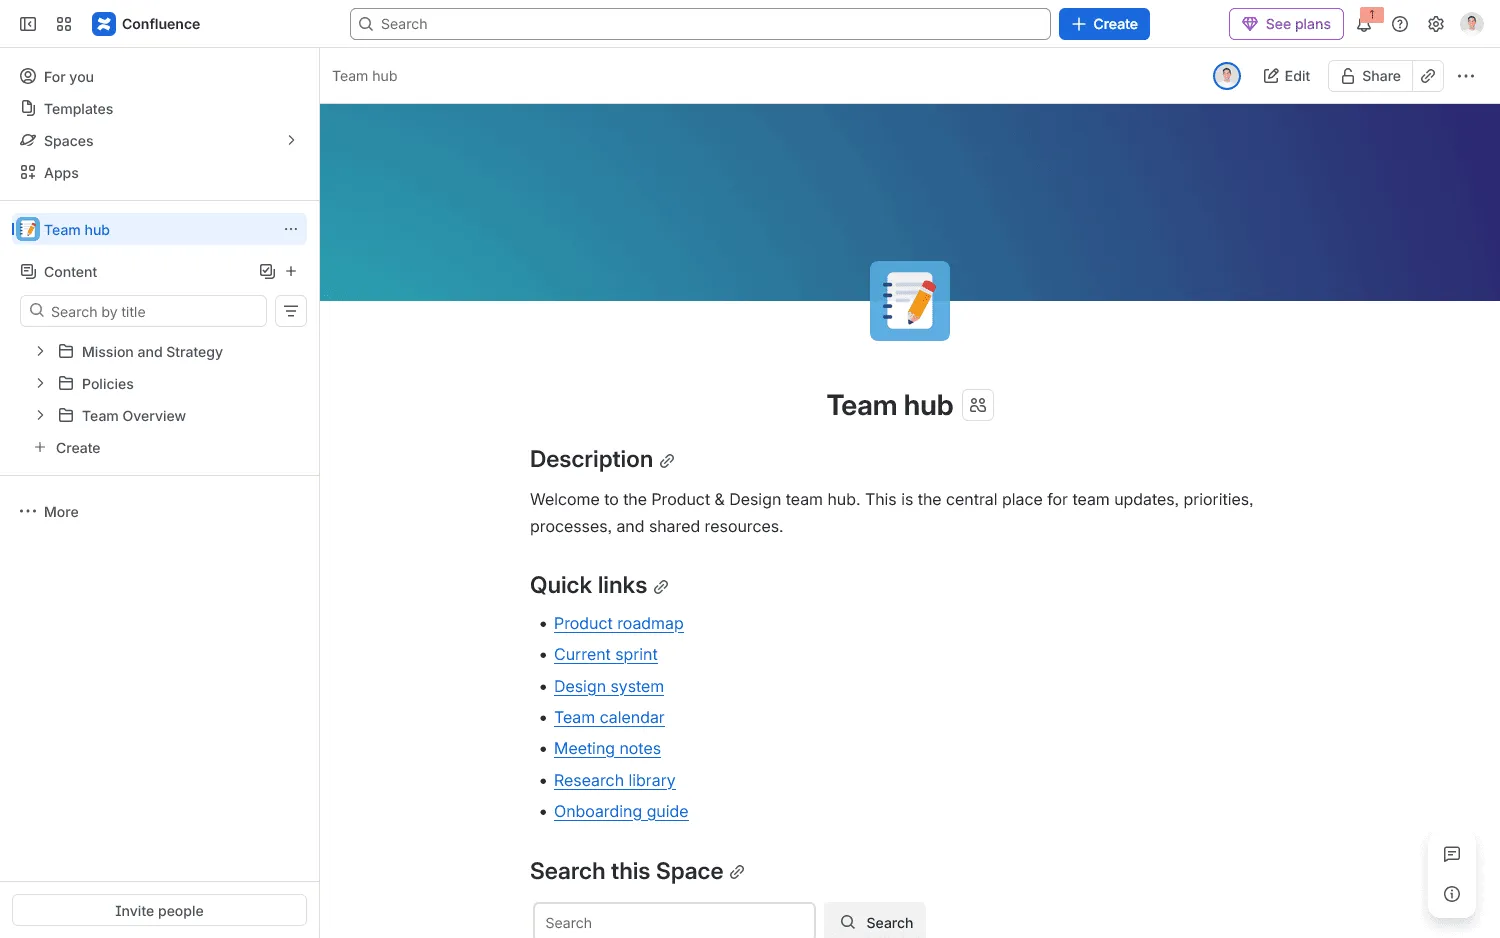Open the Team calendar link
This screenshot has width=1500, height=938.
[x=609, y=717]
